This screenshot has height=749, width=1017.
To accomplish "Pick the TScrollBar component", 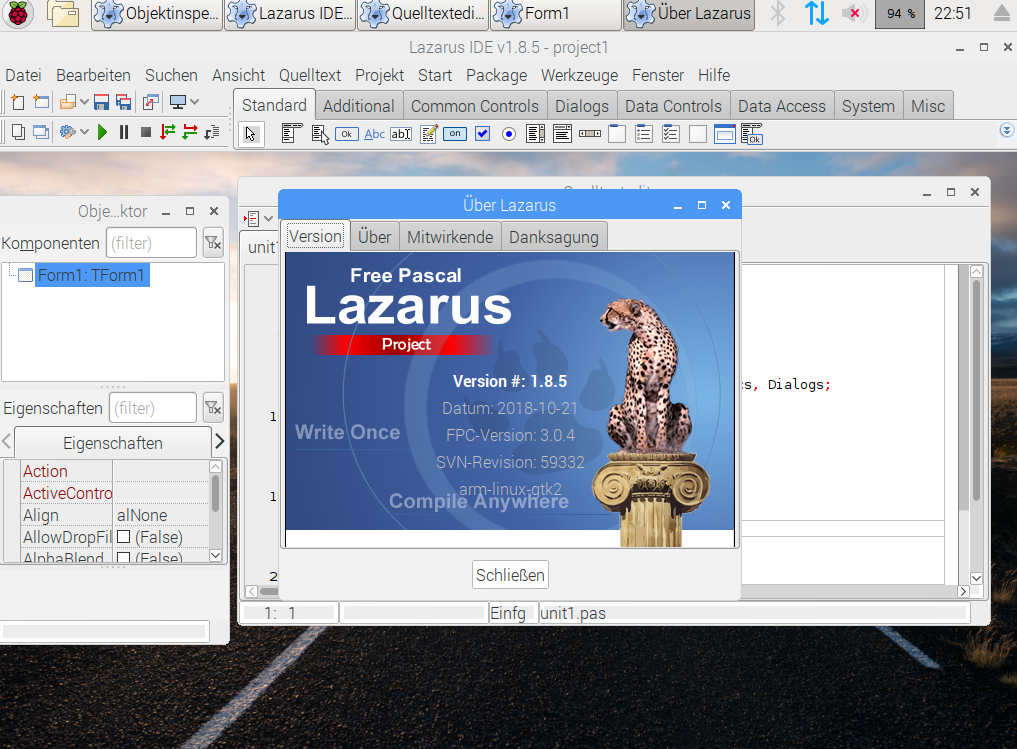I will click(x=590, y=134).
